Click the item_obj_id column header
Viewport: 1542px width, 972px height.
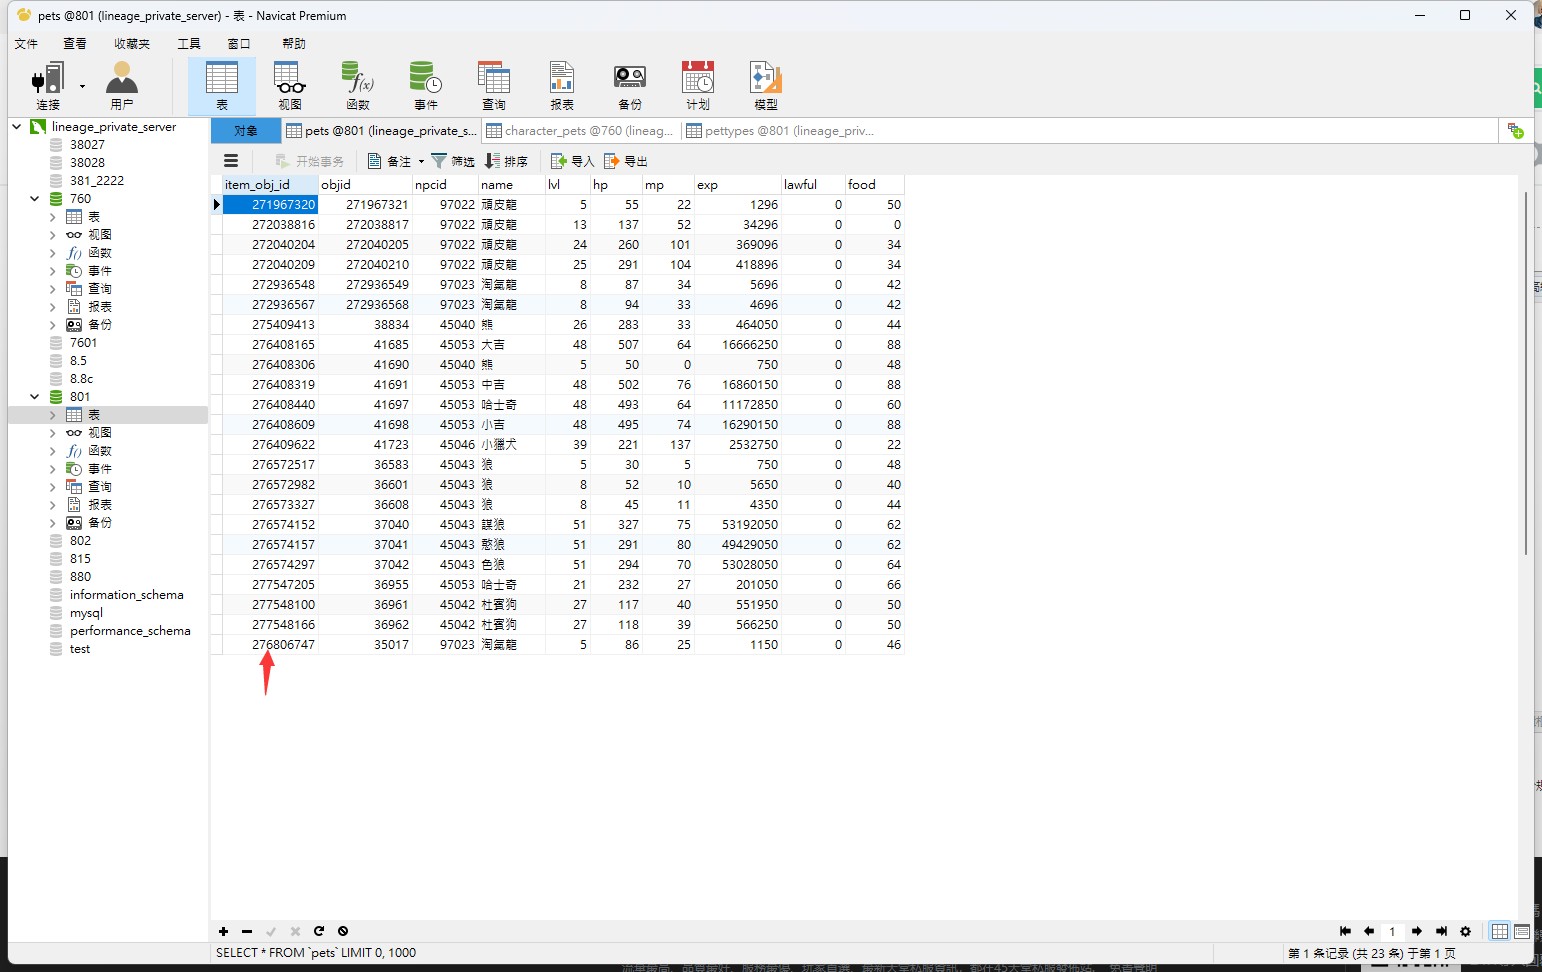tap(270, 185)
